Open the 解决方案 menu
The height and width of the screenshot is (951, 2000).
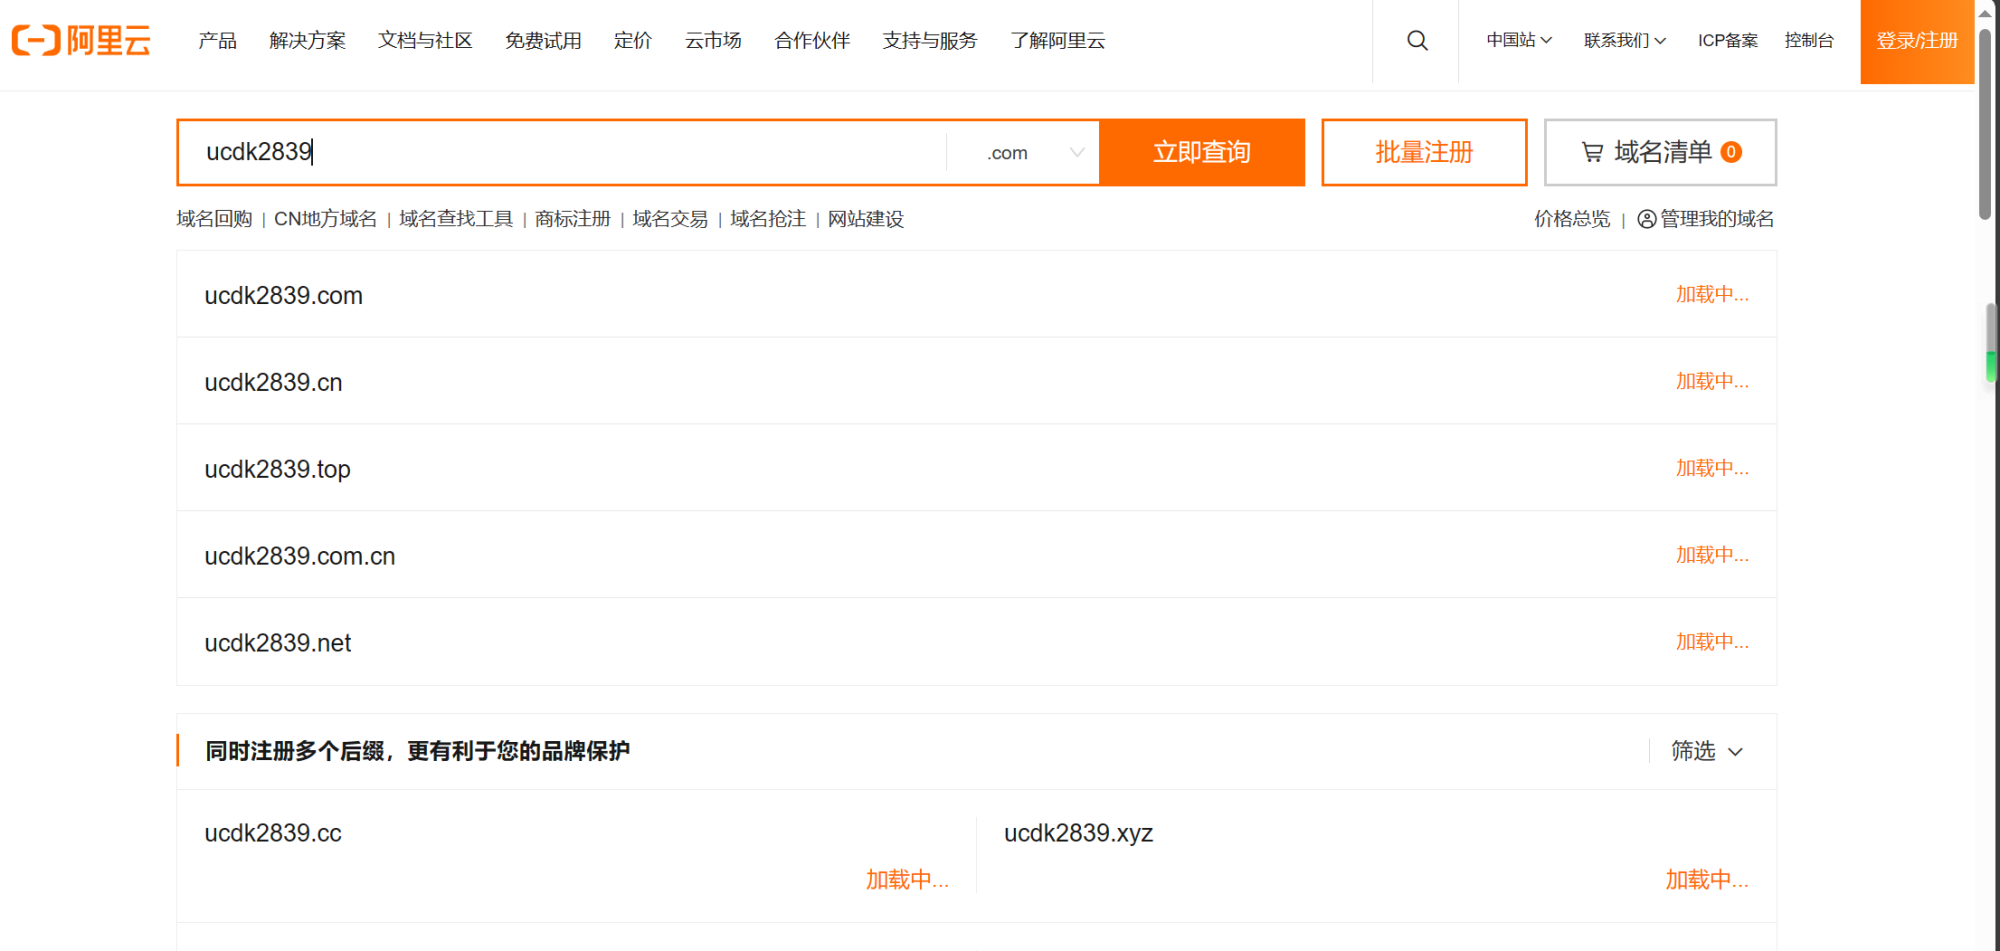(x=307, y=41)
